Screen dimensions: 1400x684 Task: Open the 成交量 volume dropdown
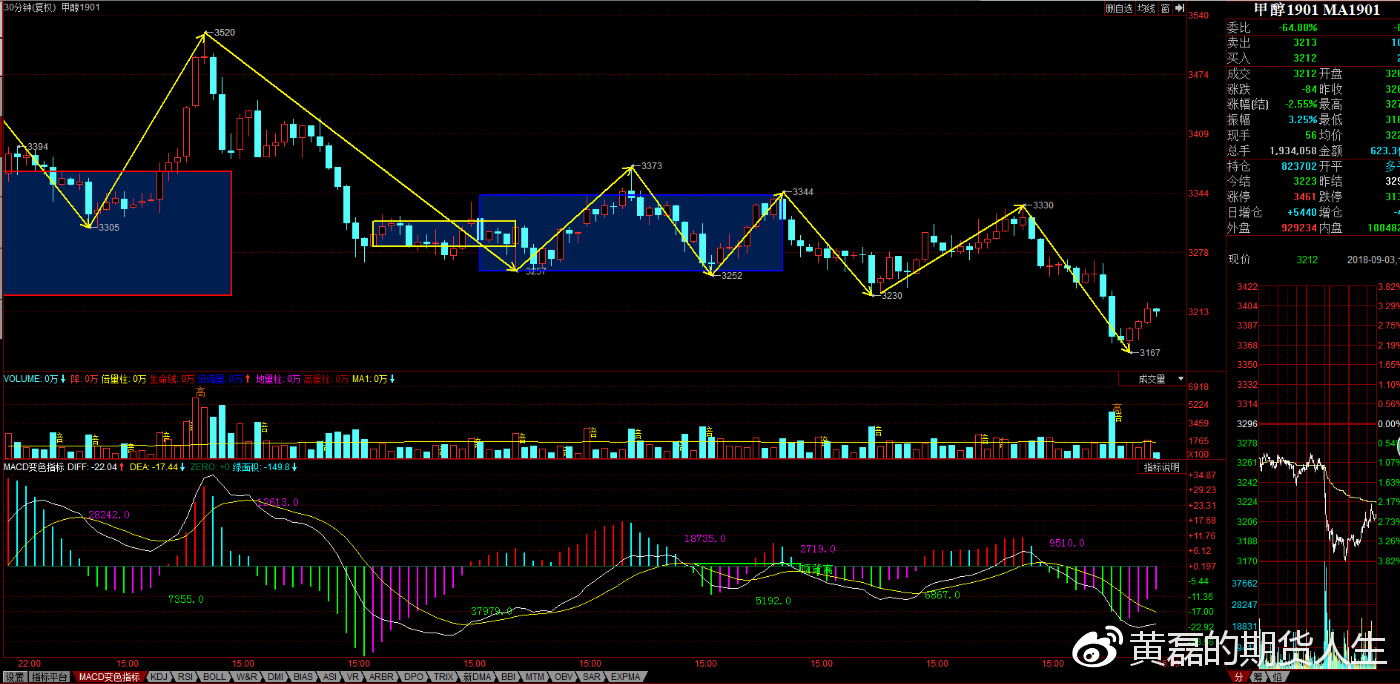point(1151,380)
